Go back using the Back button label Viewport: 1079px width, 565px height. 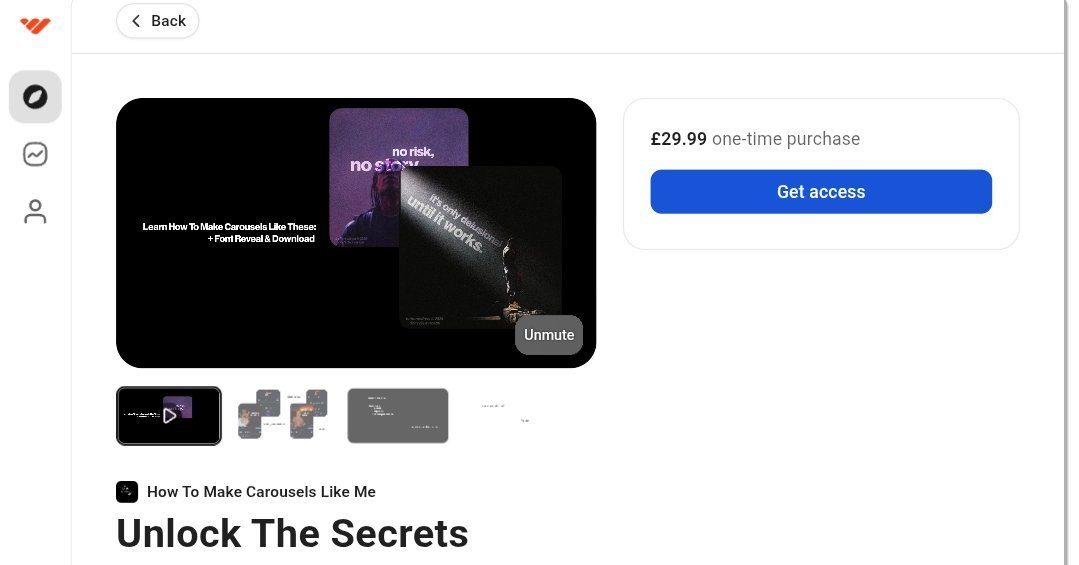[x=169, y=21]
